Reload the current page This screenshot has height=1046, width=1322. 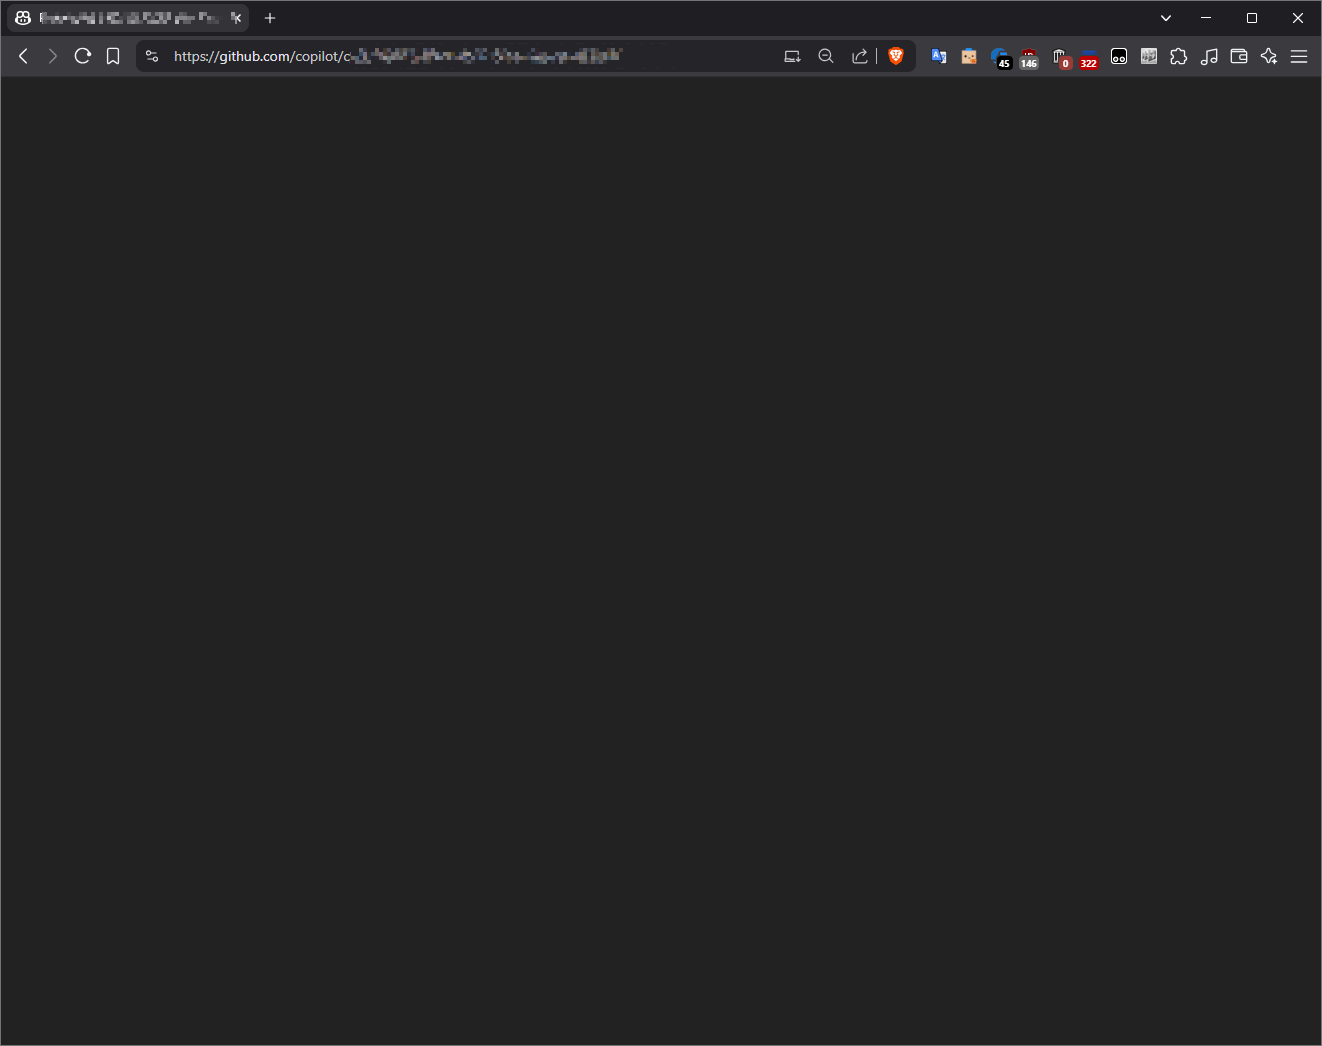pos(83,56)
